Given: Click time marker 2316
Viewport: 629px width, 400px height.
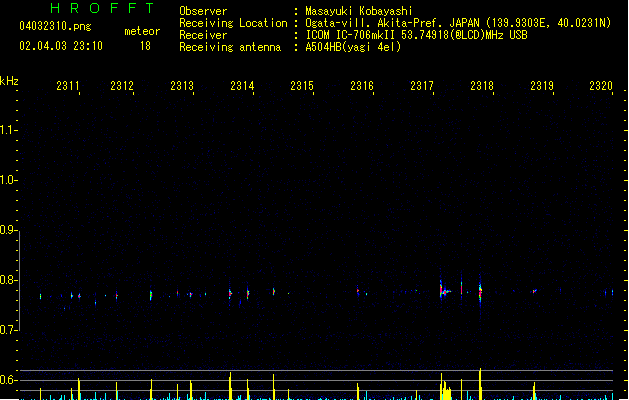Looking at the screenshot, I should point(362,86).
